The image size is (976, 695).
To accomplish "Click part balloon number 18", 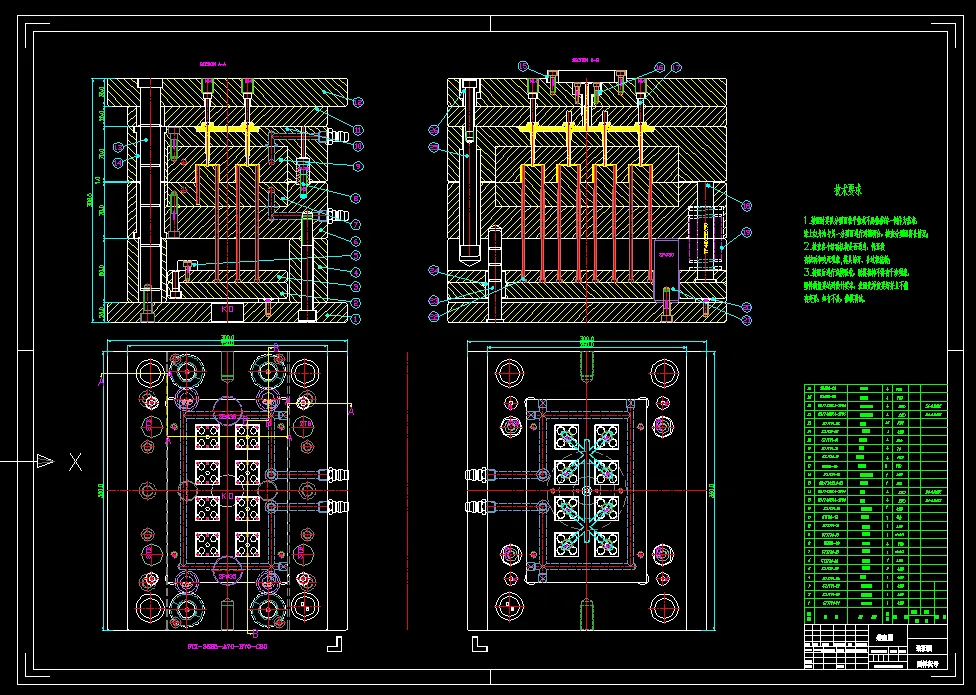I will pyautogui.click(x=746, y=206).
